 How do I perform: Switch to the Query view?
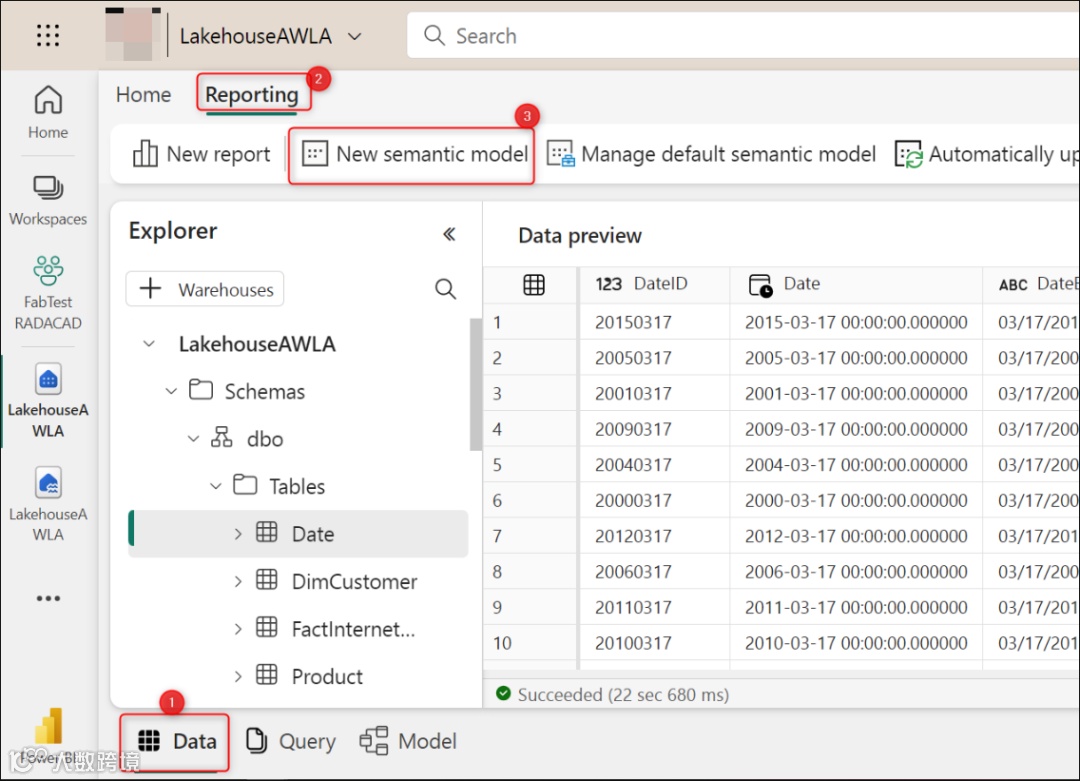290,741
